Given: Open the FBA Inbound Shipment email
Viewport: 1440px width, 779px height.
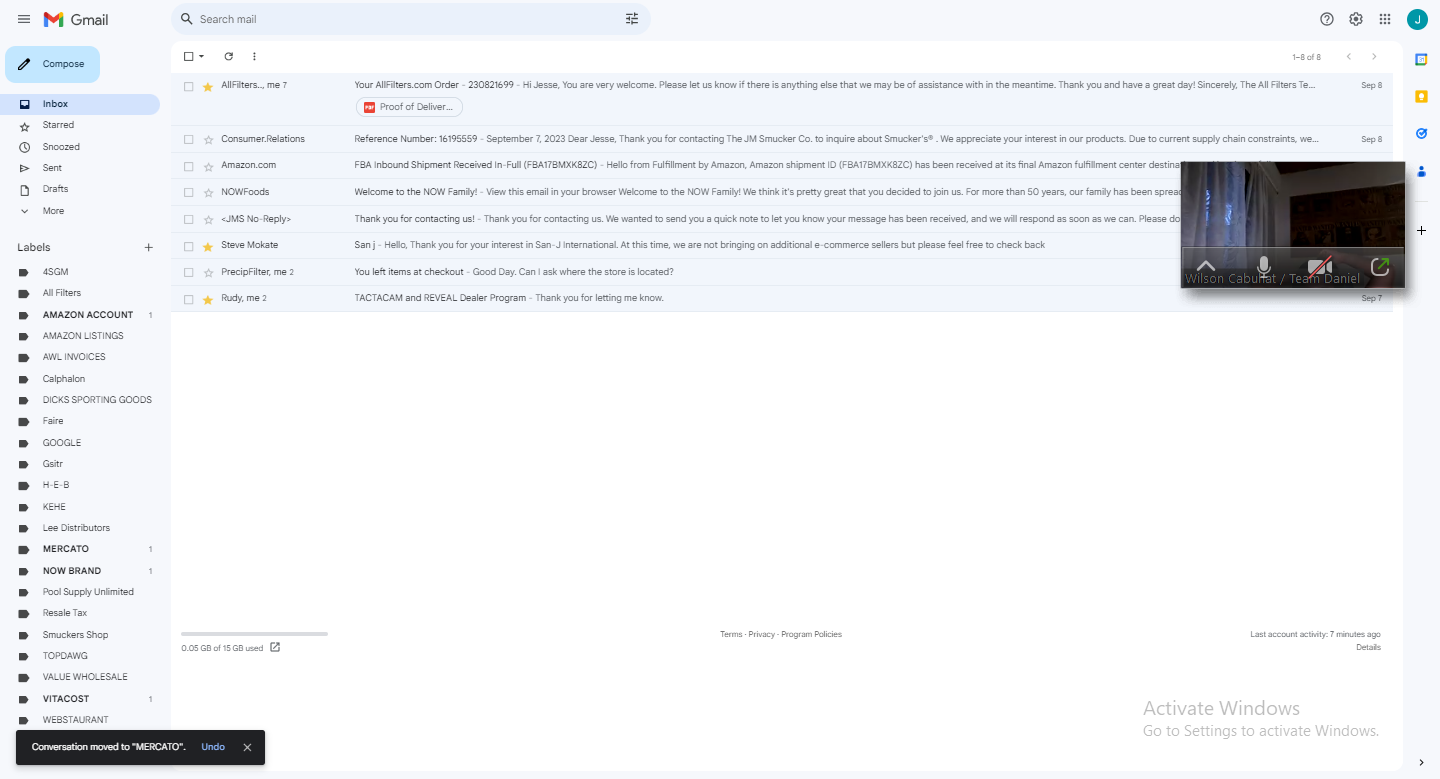Looking at the screenshot, I should pyautogui.click(x=782, y=165).
